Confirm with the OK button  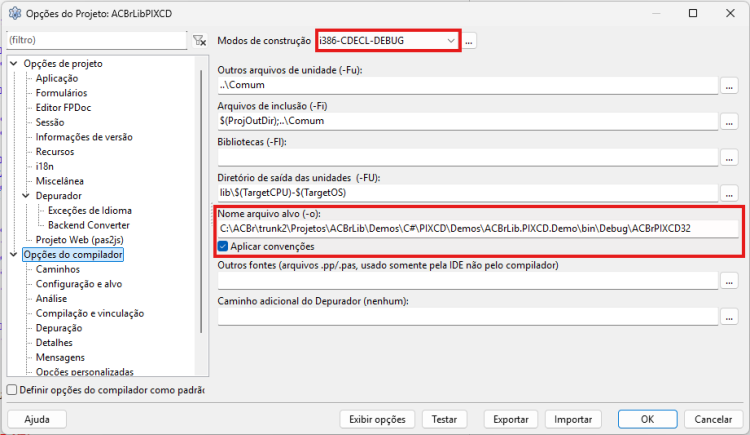click(x=648, y=420)
